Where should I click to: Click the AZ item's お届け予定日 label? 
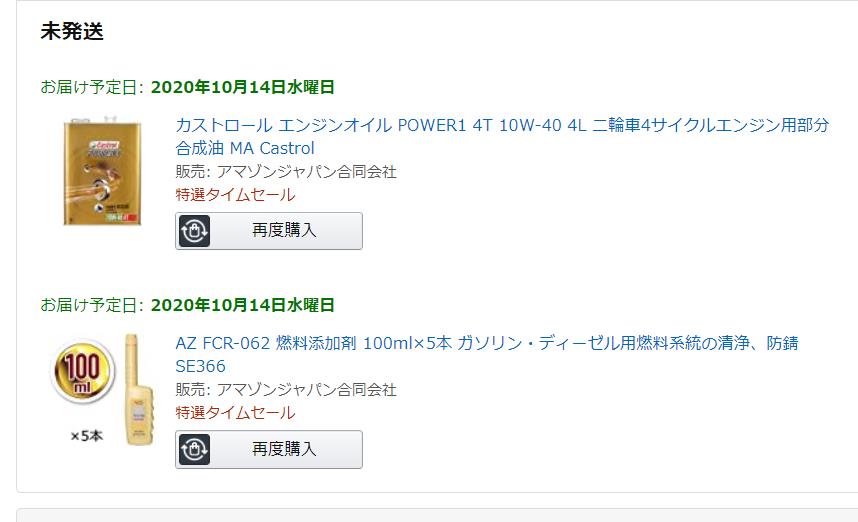(92, 305)
